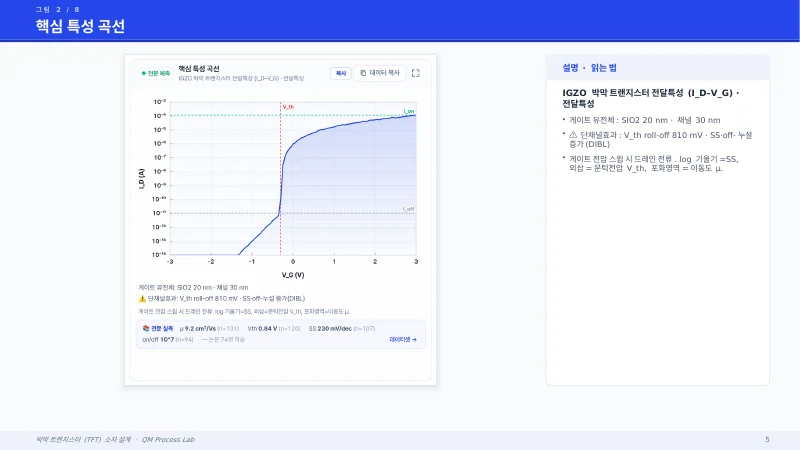Click the n=131 sample count text
800x450 pixels.
click(x=228, y=329)
